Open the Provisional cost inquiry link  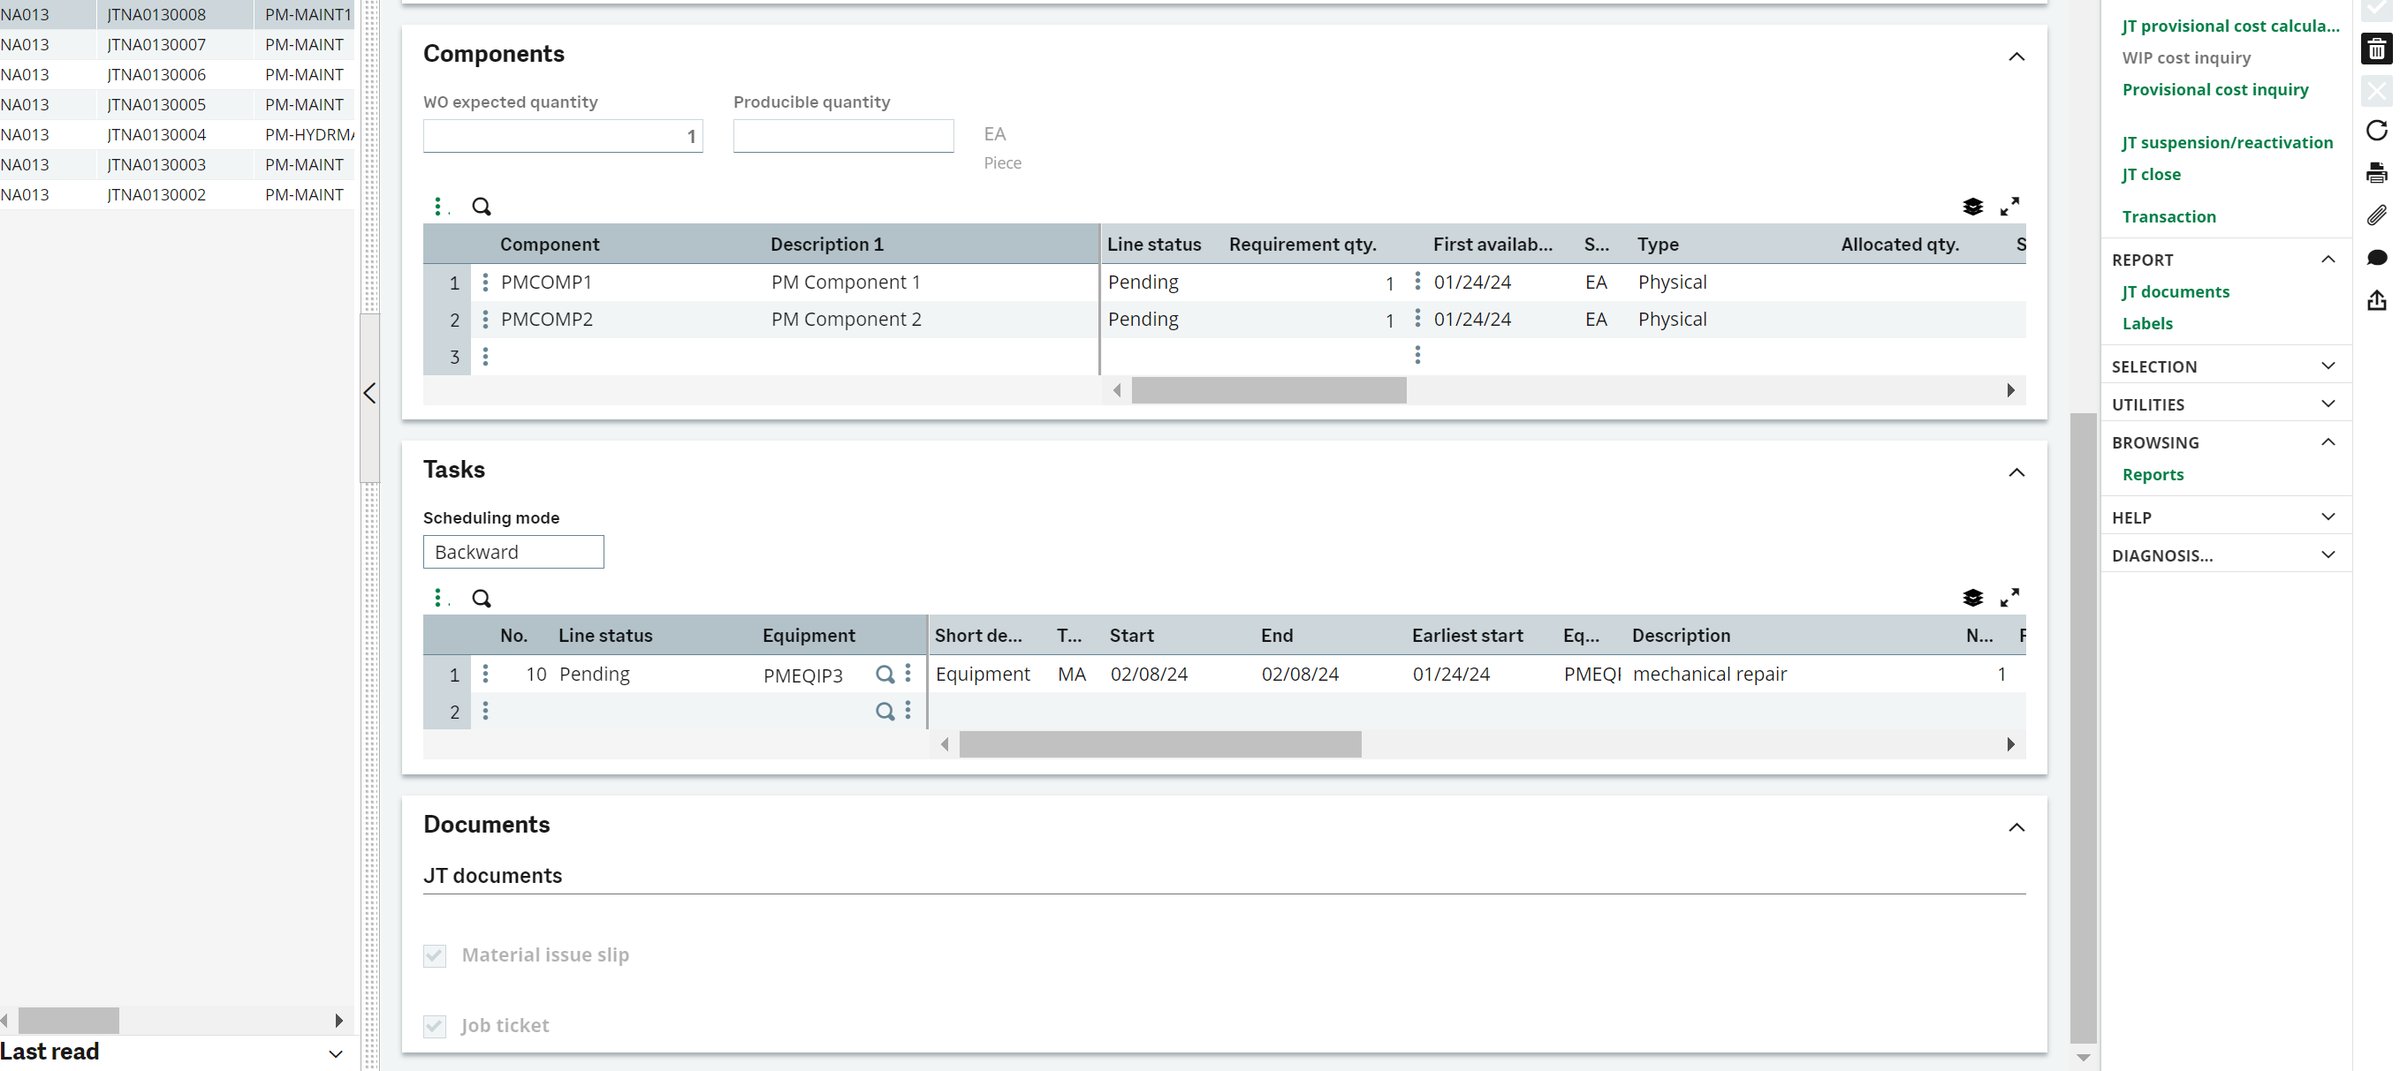[2216, 89]
